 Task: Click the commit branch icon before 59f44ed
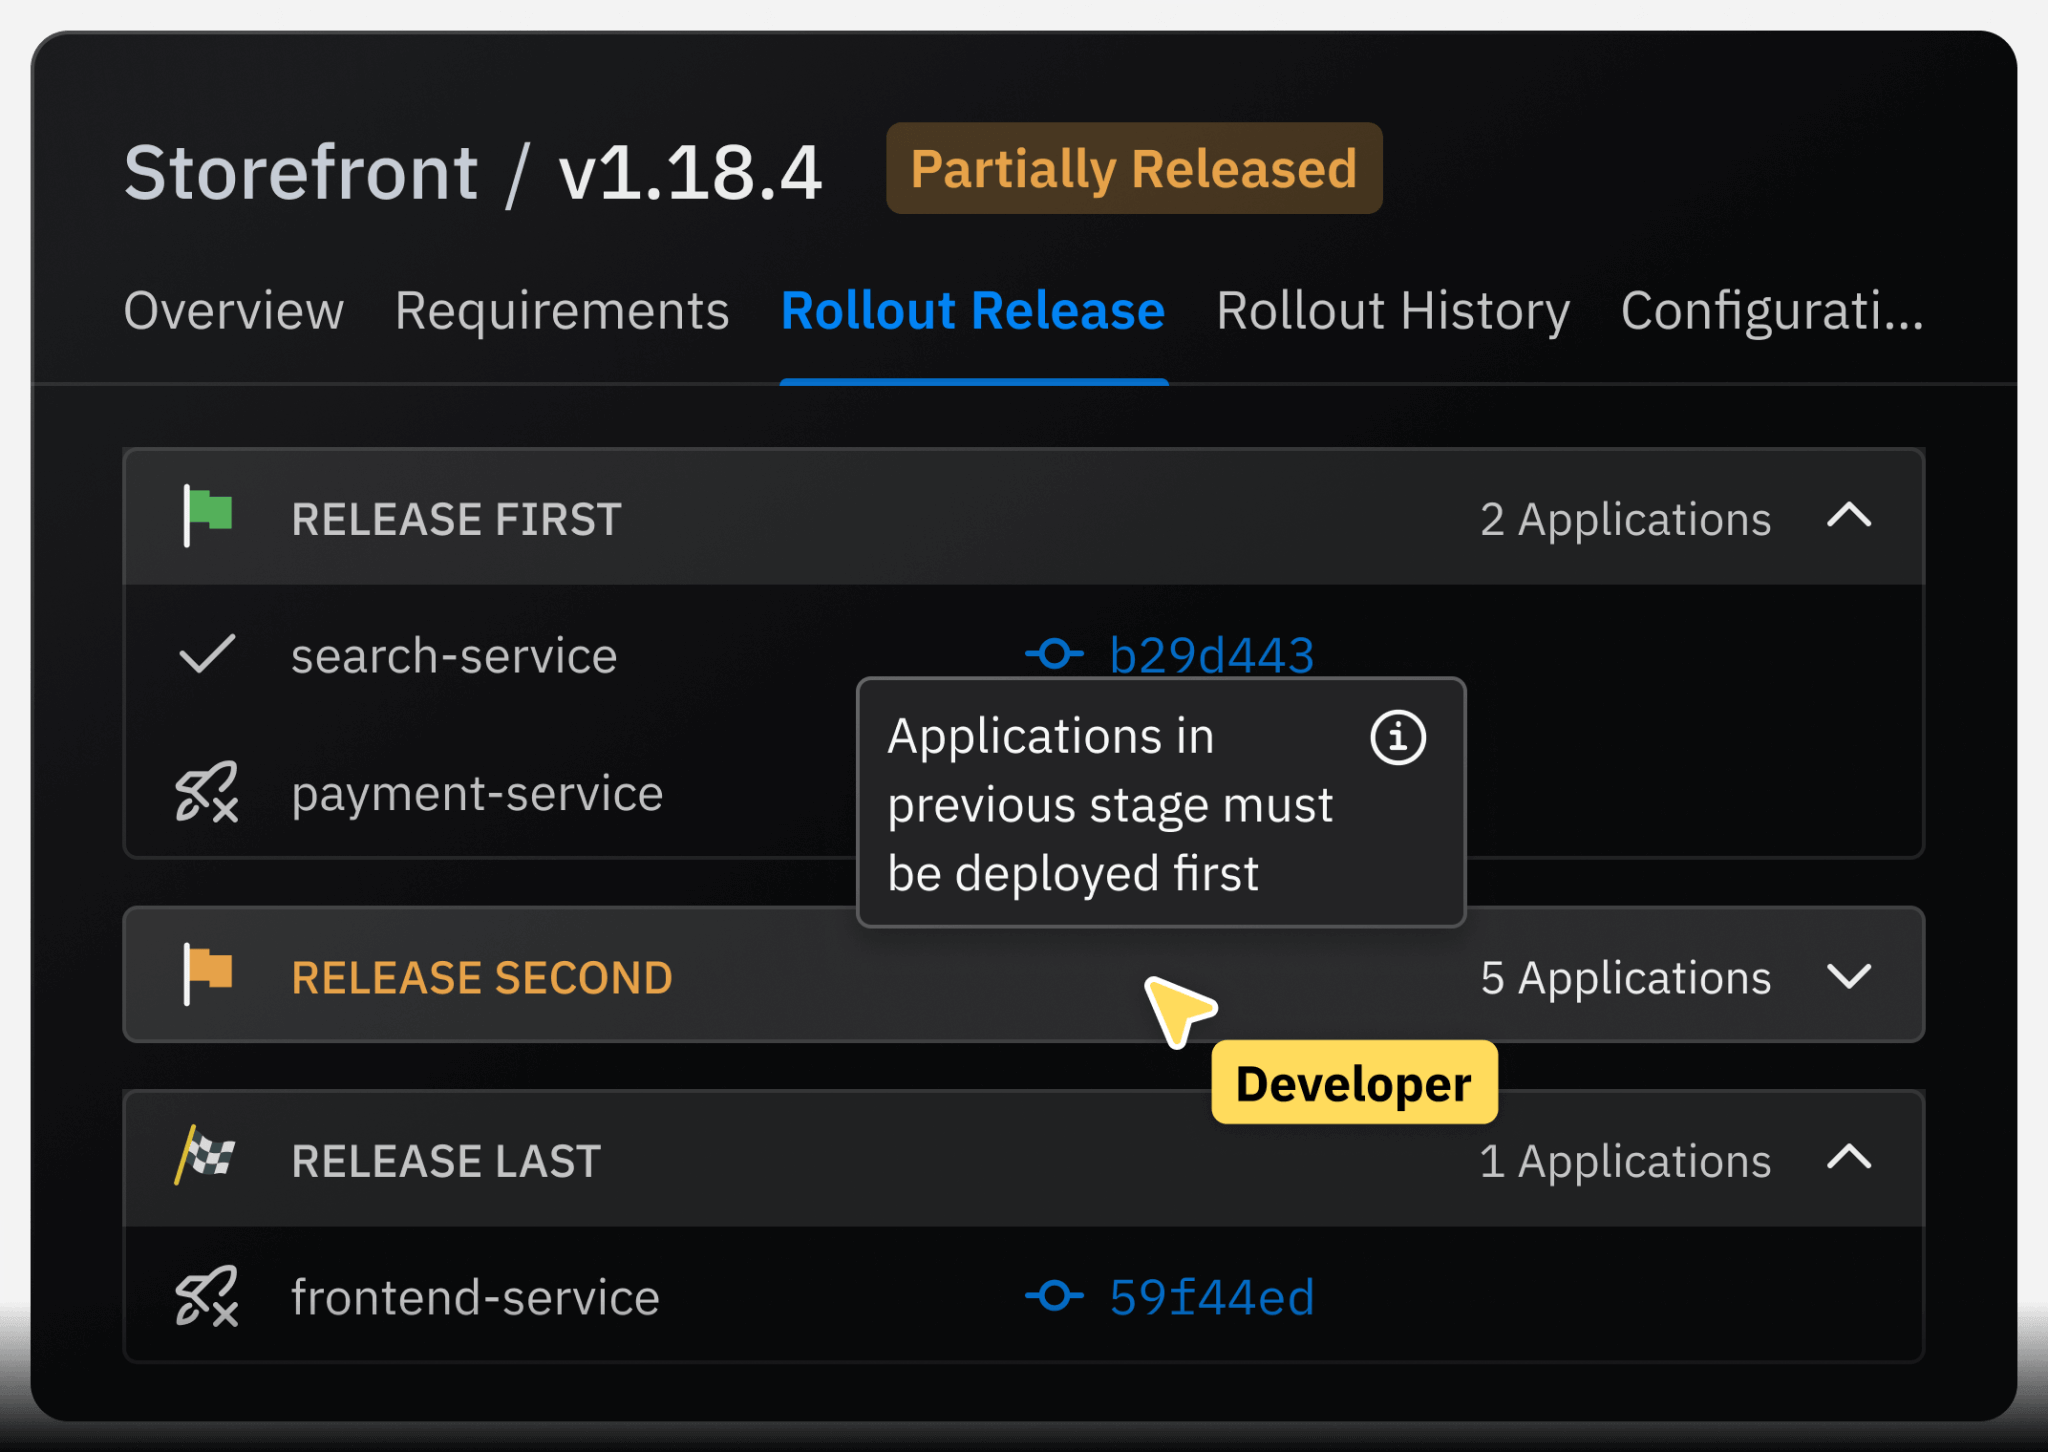coord(1053,1297)
